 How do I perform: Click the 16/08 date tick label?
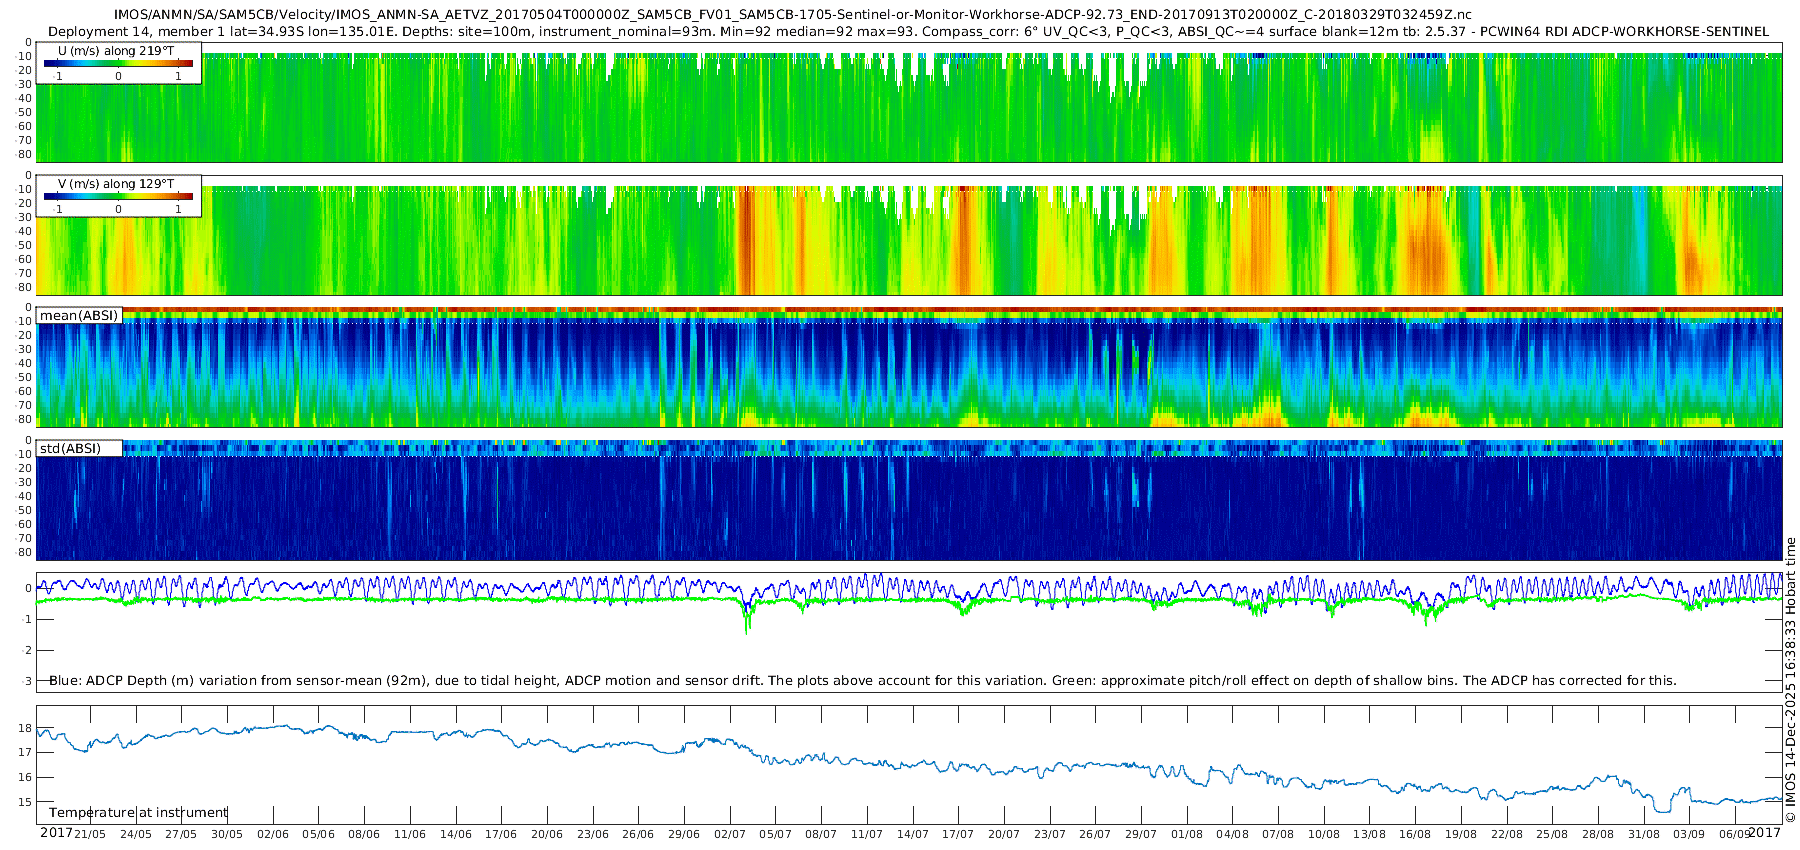point(1415,834)
